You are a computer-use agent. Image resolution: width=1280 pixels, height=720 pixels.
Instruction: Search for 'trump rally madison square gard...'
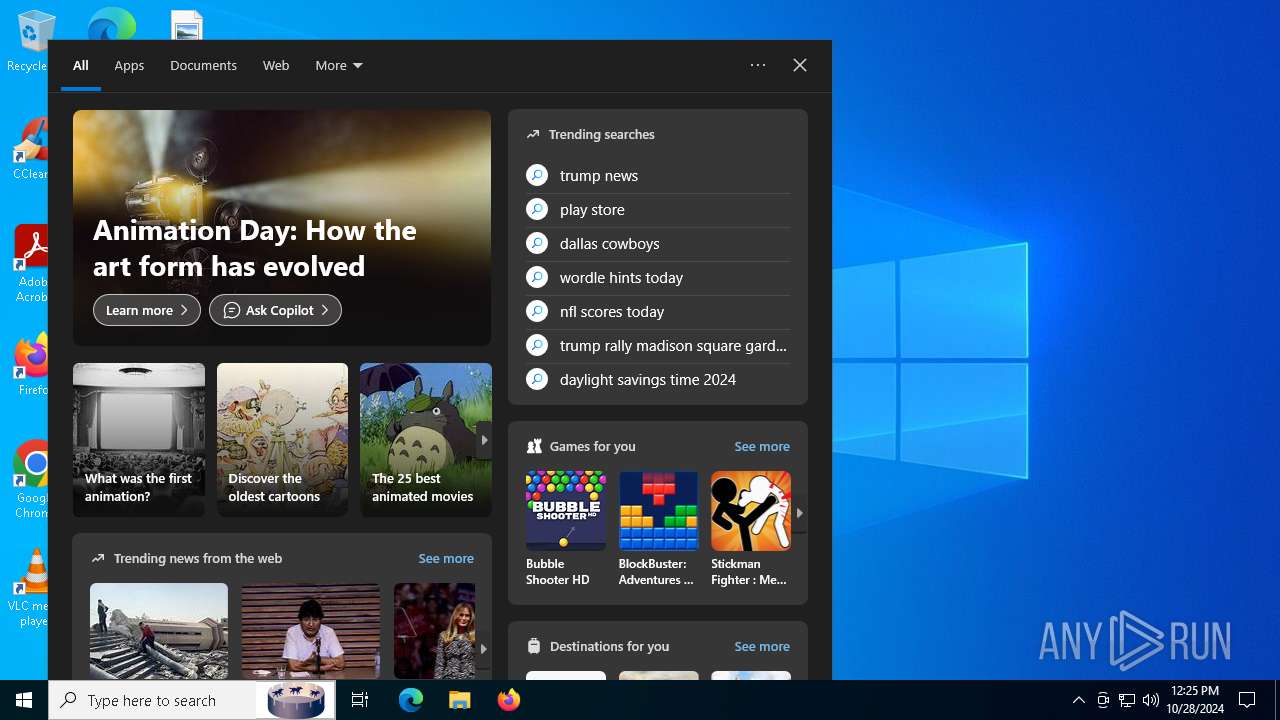point(658,345)
